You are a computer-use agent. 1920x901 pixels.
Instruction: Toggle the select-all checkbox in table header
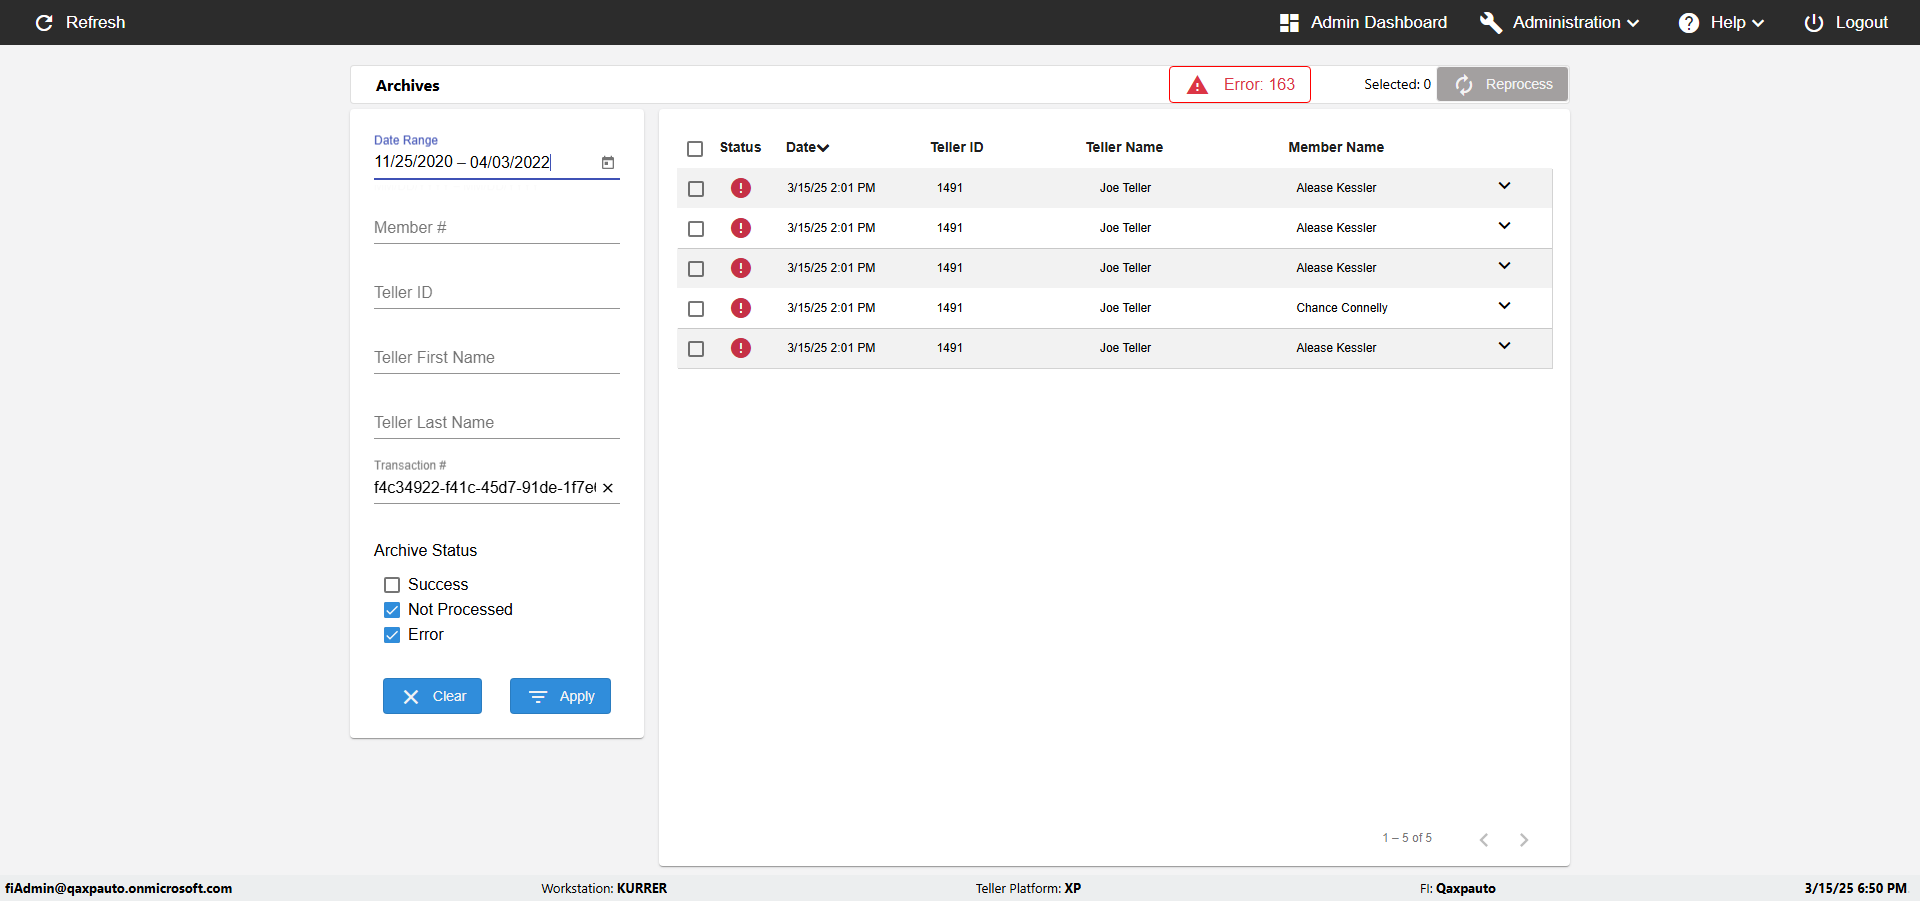click(x=695, y=149)
